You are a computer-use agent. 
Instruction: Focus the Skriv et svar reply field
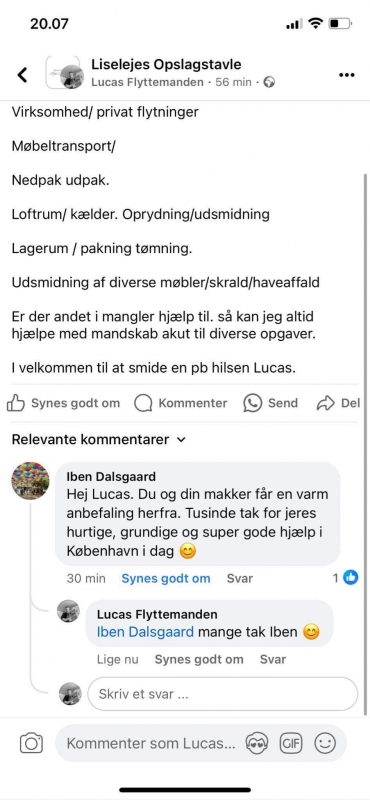(x=223, y=694)
